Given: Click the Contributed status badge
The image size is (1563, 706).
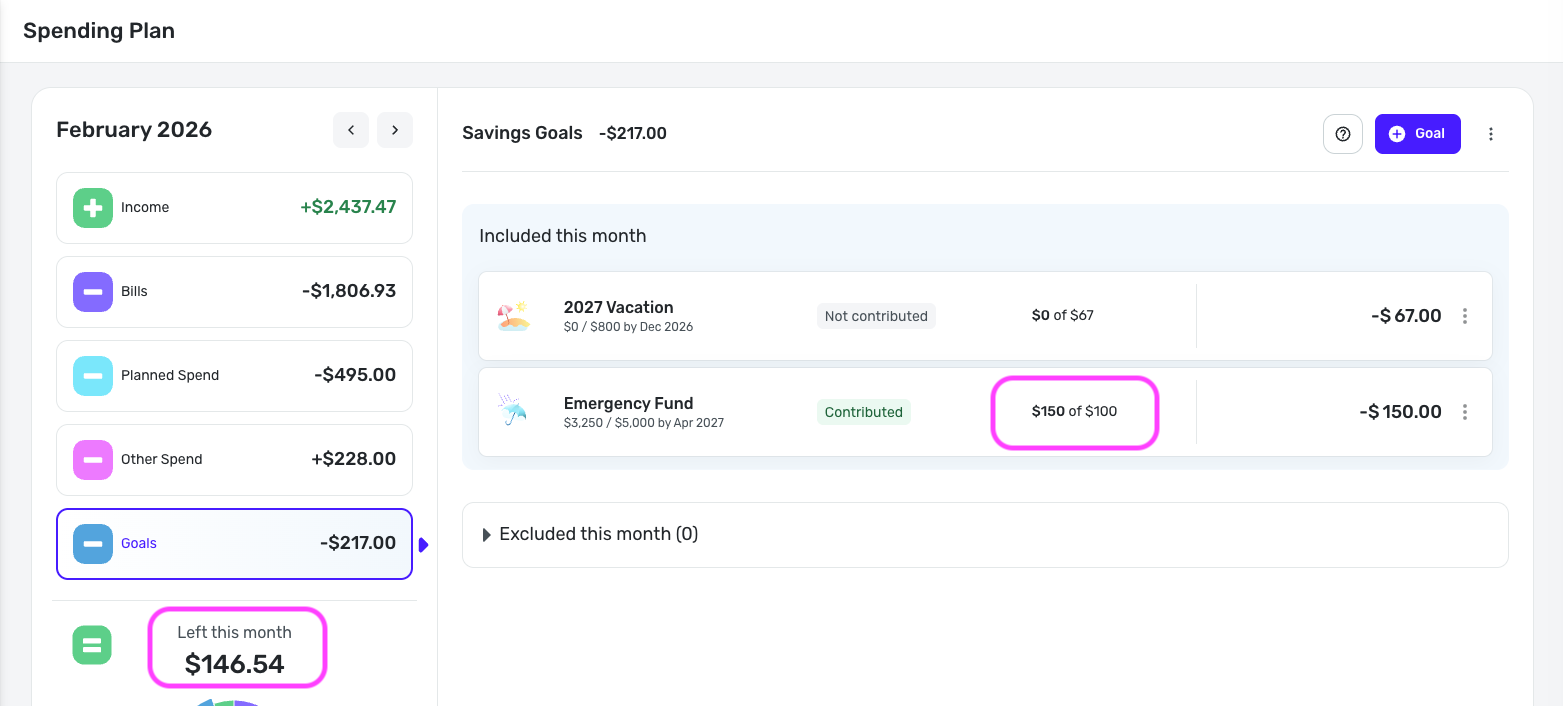Looking at the screenshot, I should coord(863,412).
